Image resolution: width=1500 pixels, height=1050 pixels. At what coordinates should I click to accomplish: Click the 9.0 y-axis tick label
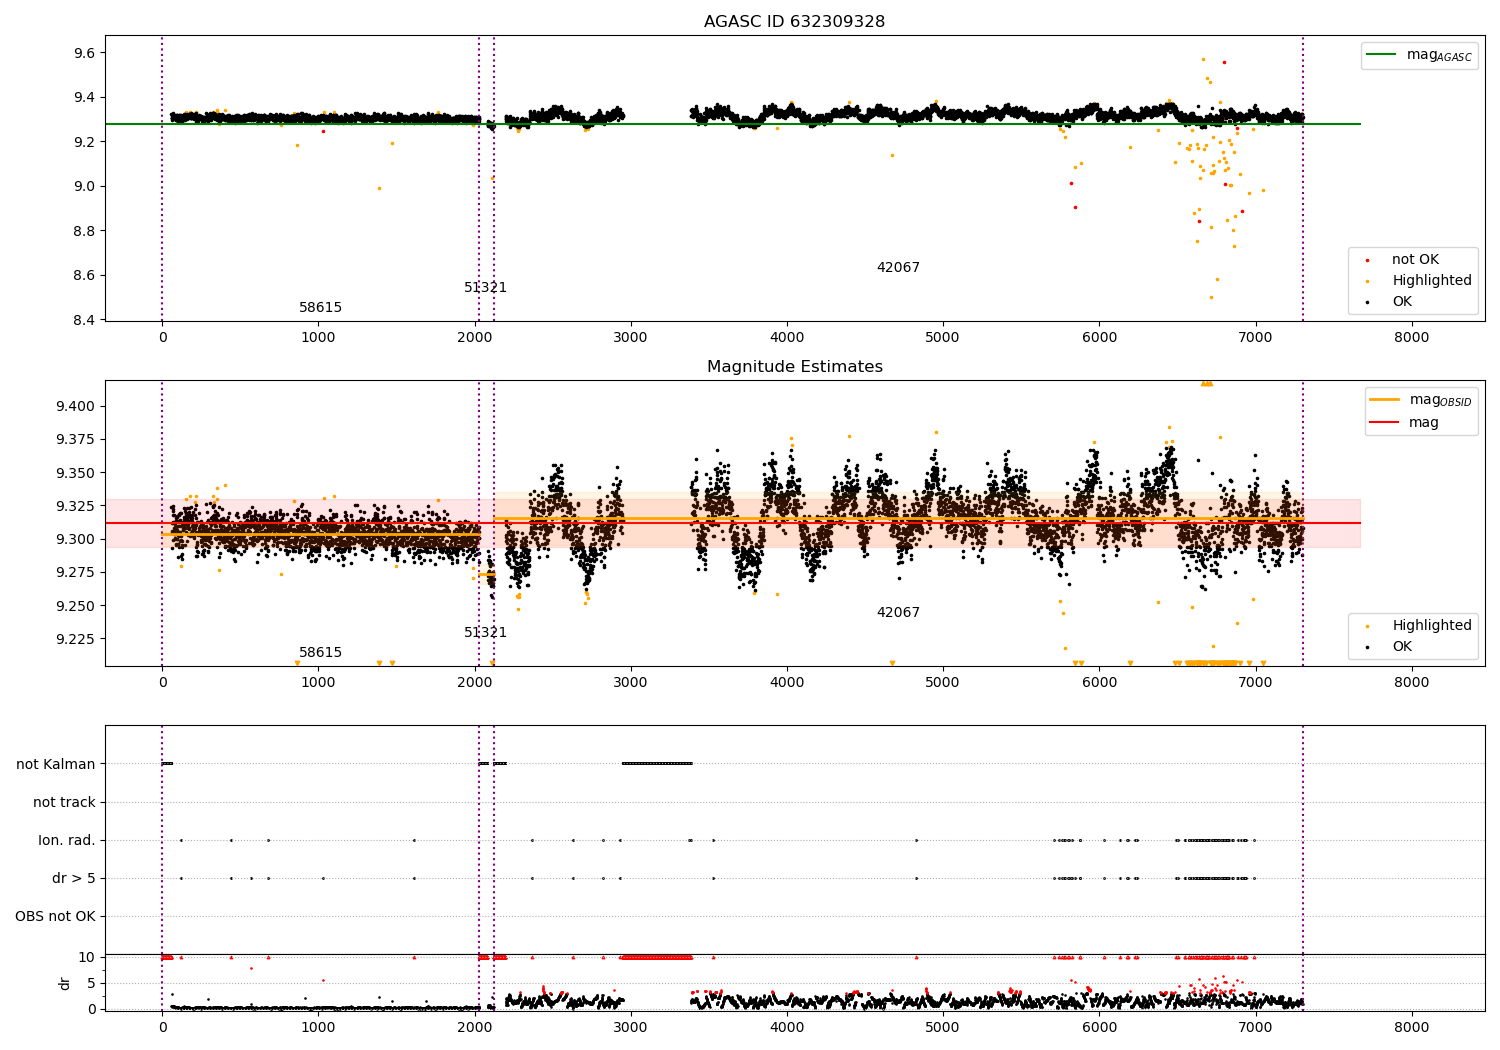coord(87,187)
